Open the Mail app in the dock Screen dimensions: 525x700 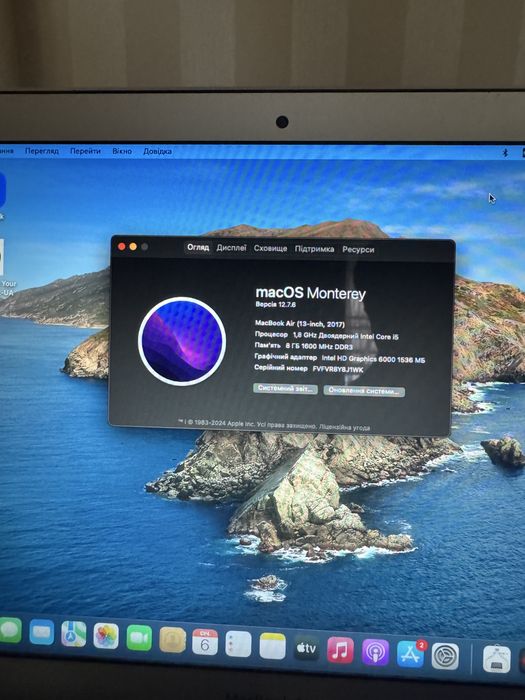pos(42,632)
